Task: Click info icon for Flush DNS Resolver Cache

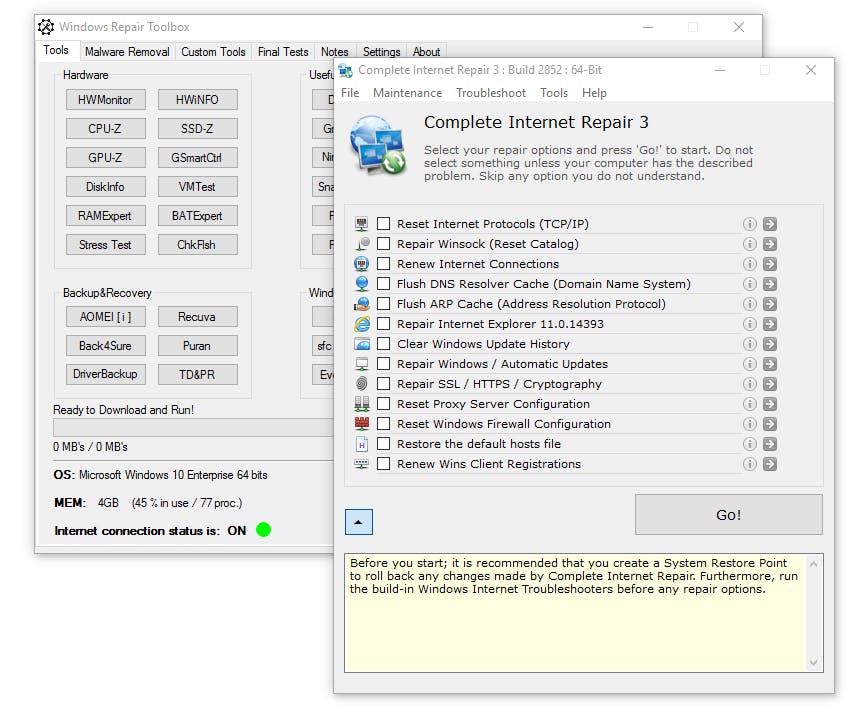Action: (749, 284)
